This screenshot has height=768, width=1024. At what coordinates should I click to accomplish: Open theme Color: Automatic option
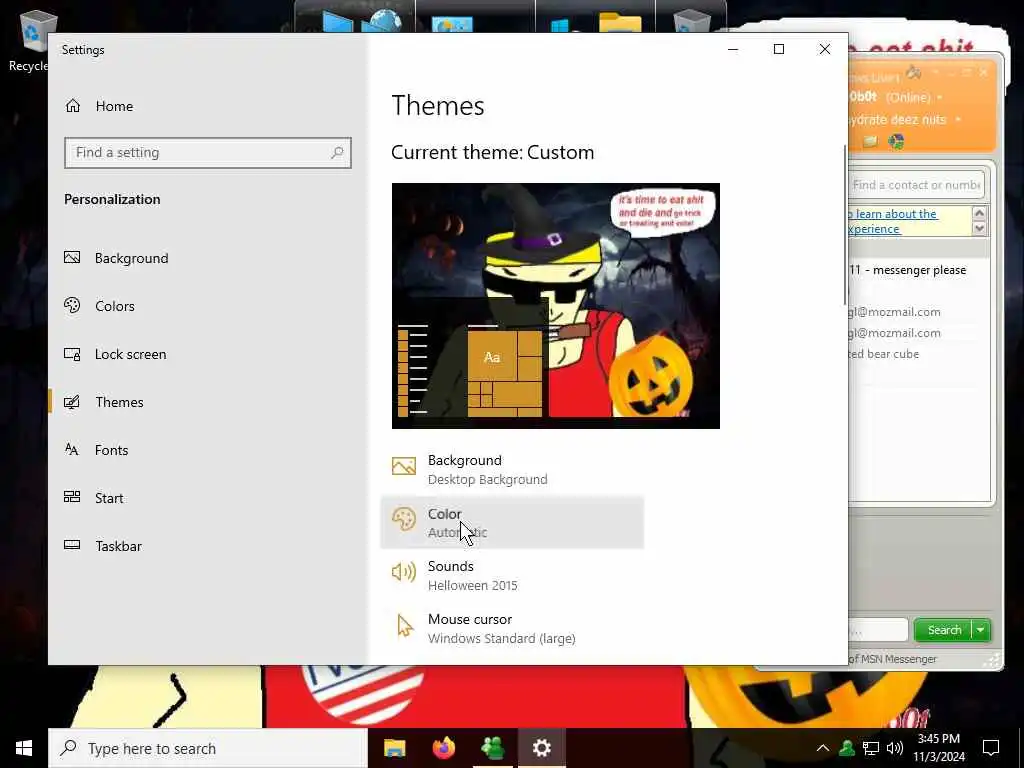[x=512, y=522]
